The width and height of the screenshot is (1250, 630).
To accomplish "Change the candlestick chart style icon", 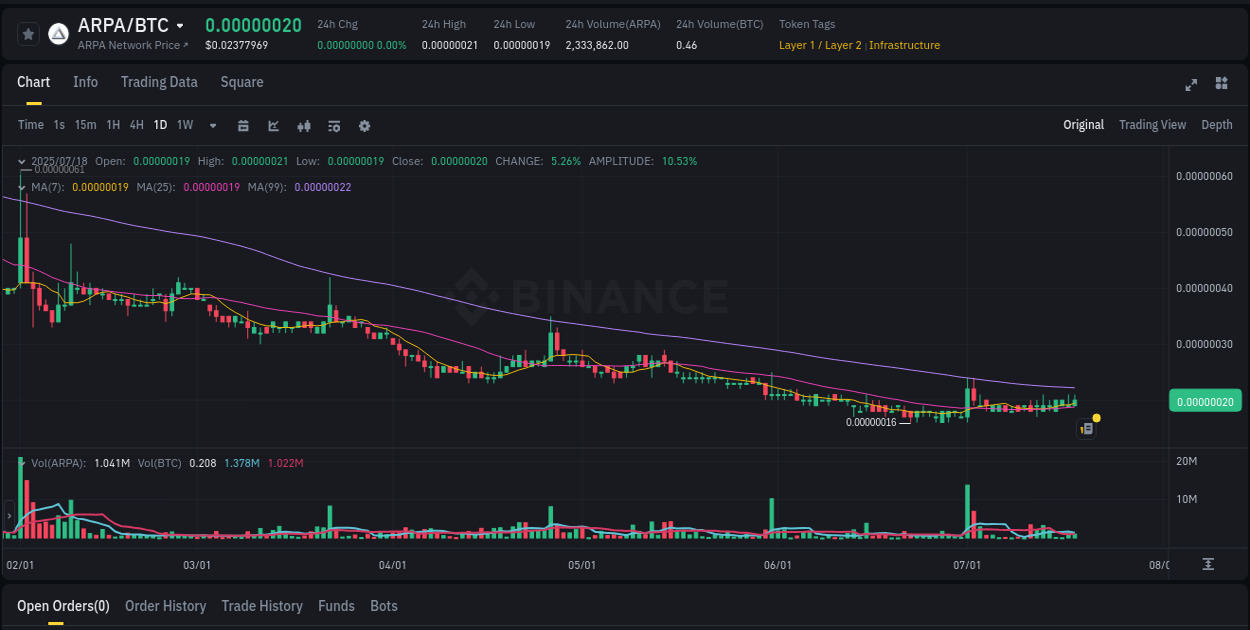I will coord(304,126).
